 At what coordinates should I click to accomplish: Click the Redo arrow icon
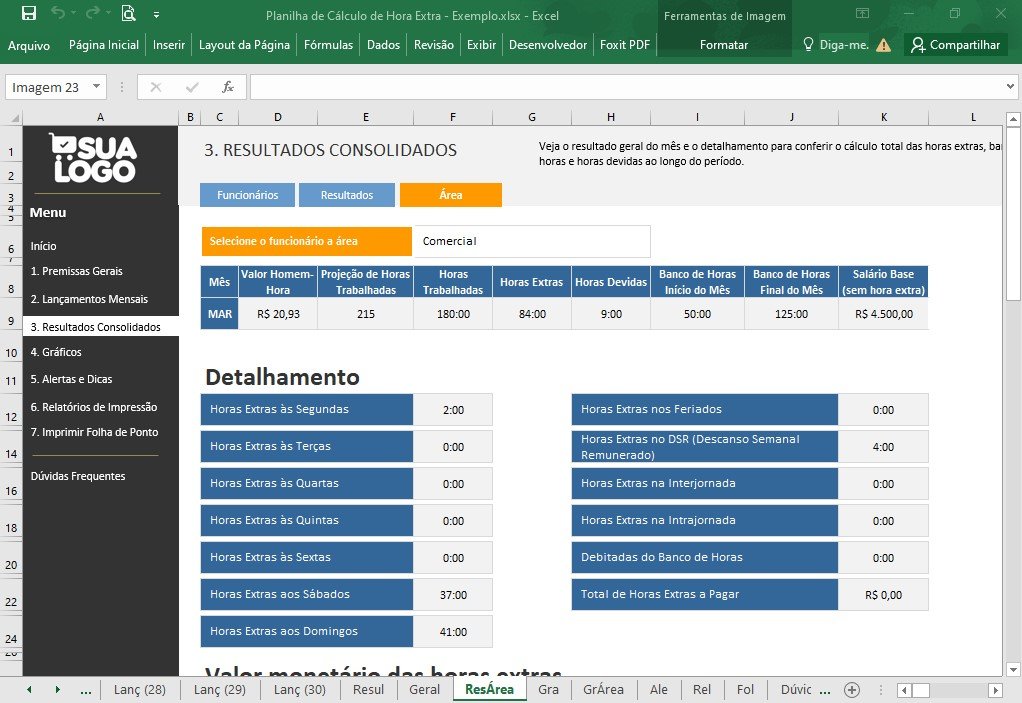coord(93,13)
